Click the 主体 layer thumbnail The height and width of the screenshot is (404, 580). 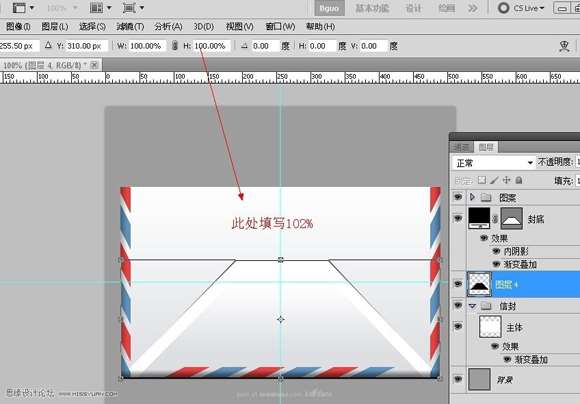pos(490,327)
